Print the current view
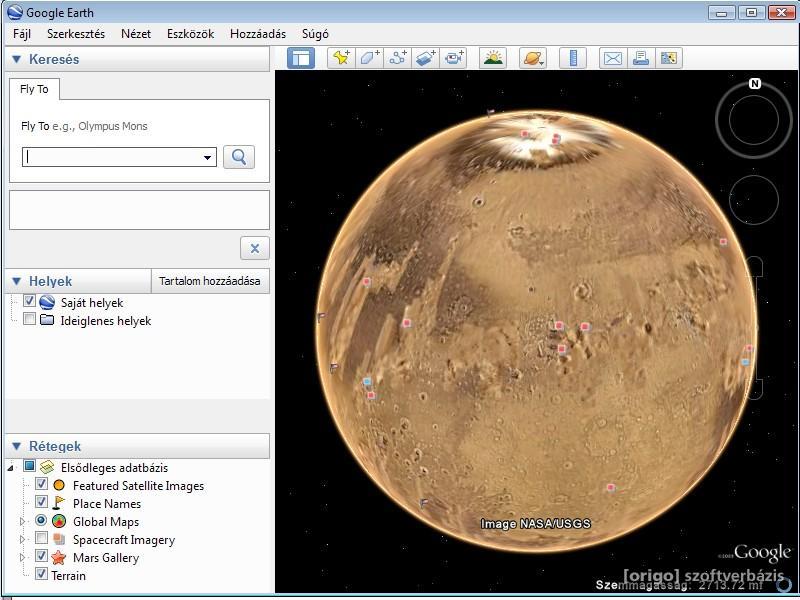Viewport: 800px width, 600px height. [640, 58]
